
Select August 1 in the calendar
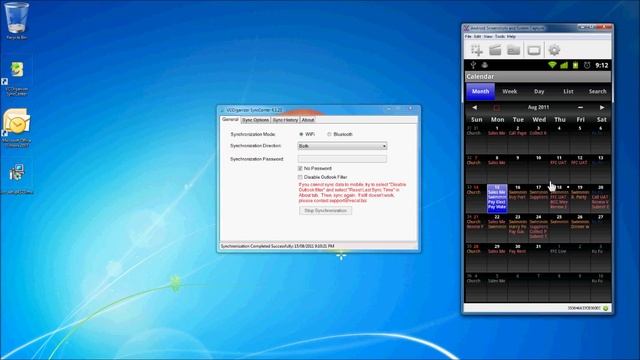click(x=497, y=139)
